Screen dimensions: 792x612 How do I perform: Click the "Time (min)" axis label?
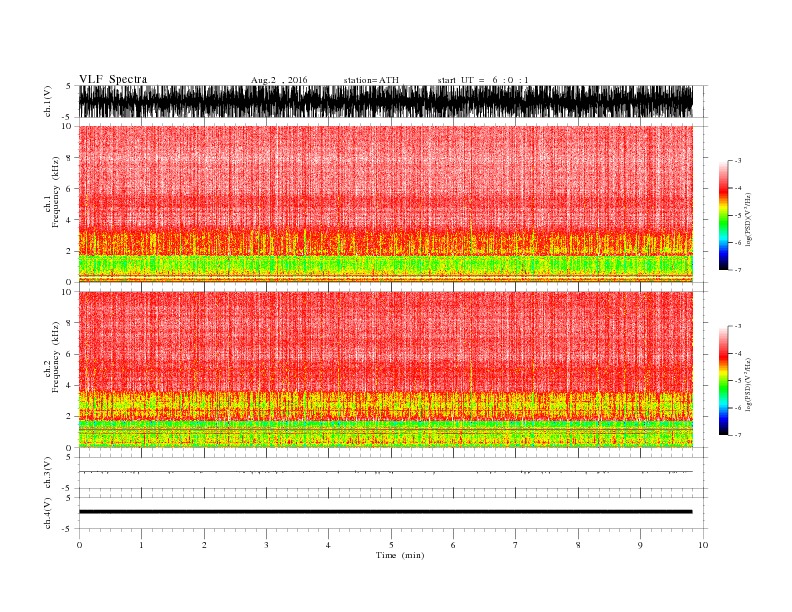(x=400, y=555)
